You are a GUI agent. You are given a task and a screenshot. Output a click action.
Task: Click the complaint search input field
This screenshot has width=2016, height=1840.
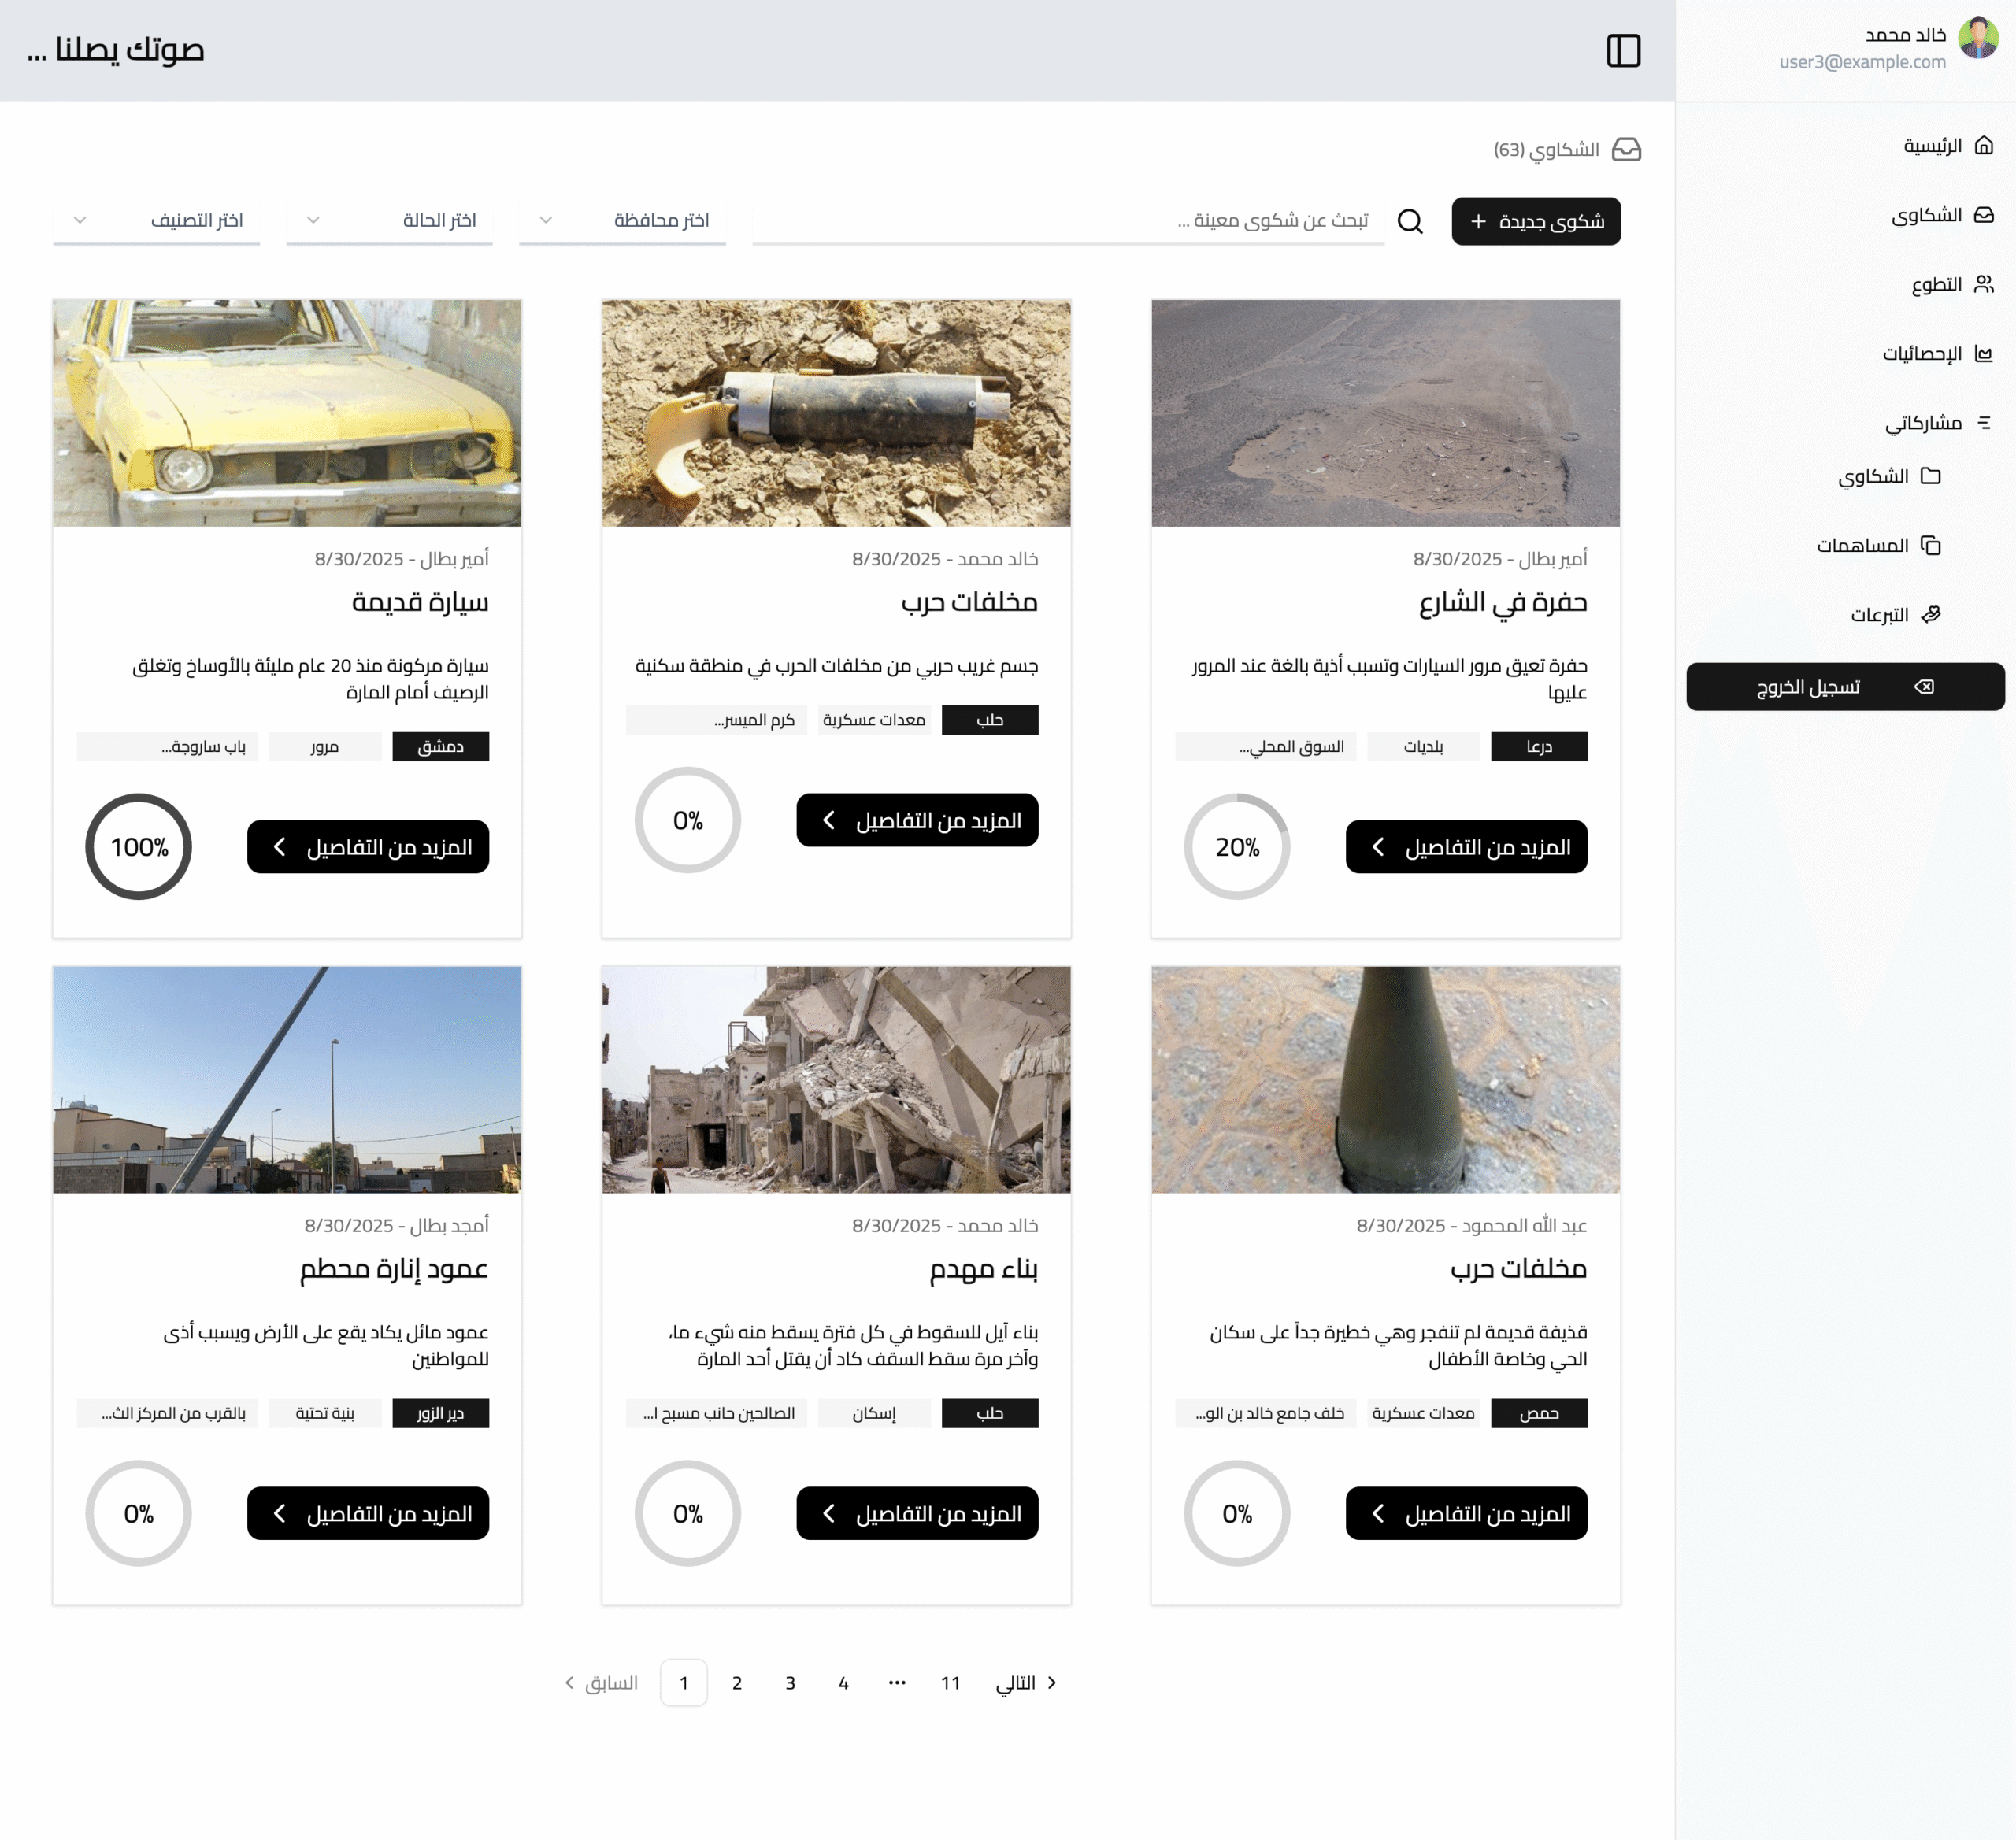(x=1067, y=221)
